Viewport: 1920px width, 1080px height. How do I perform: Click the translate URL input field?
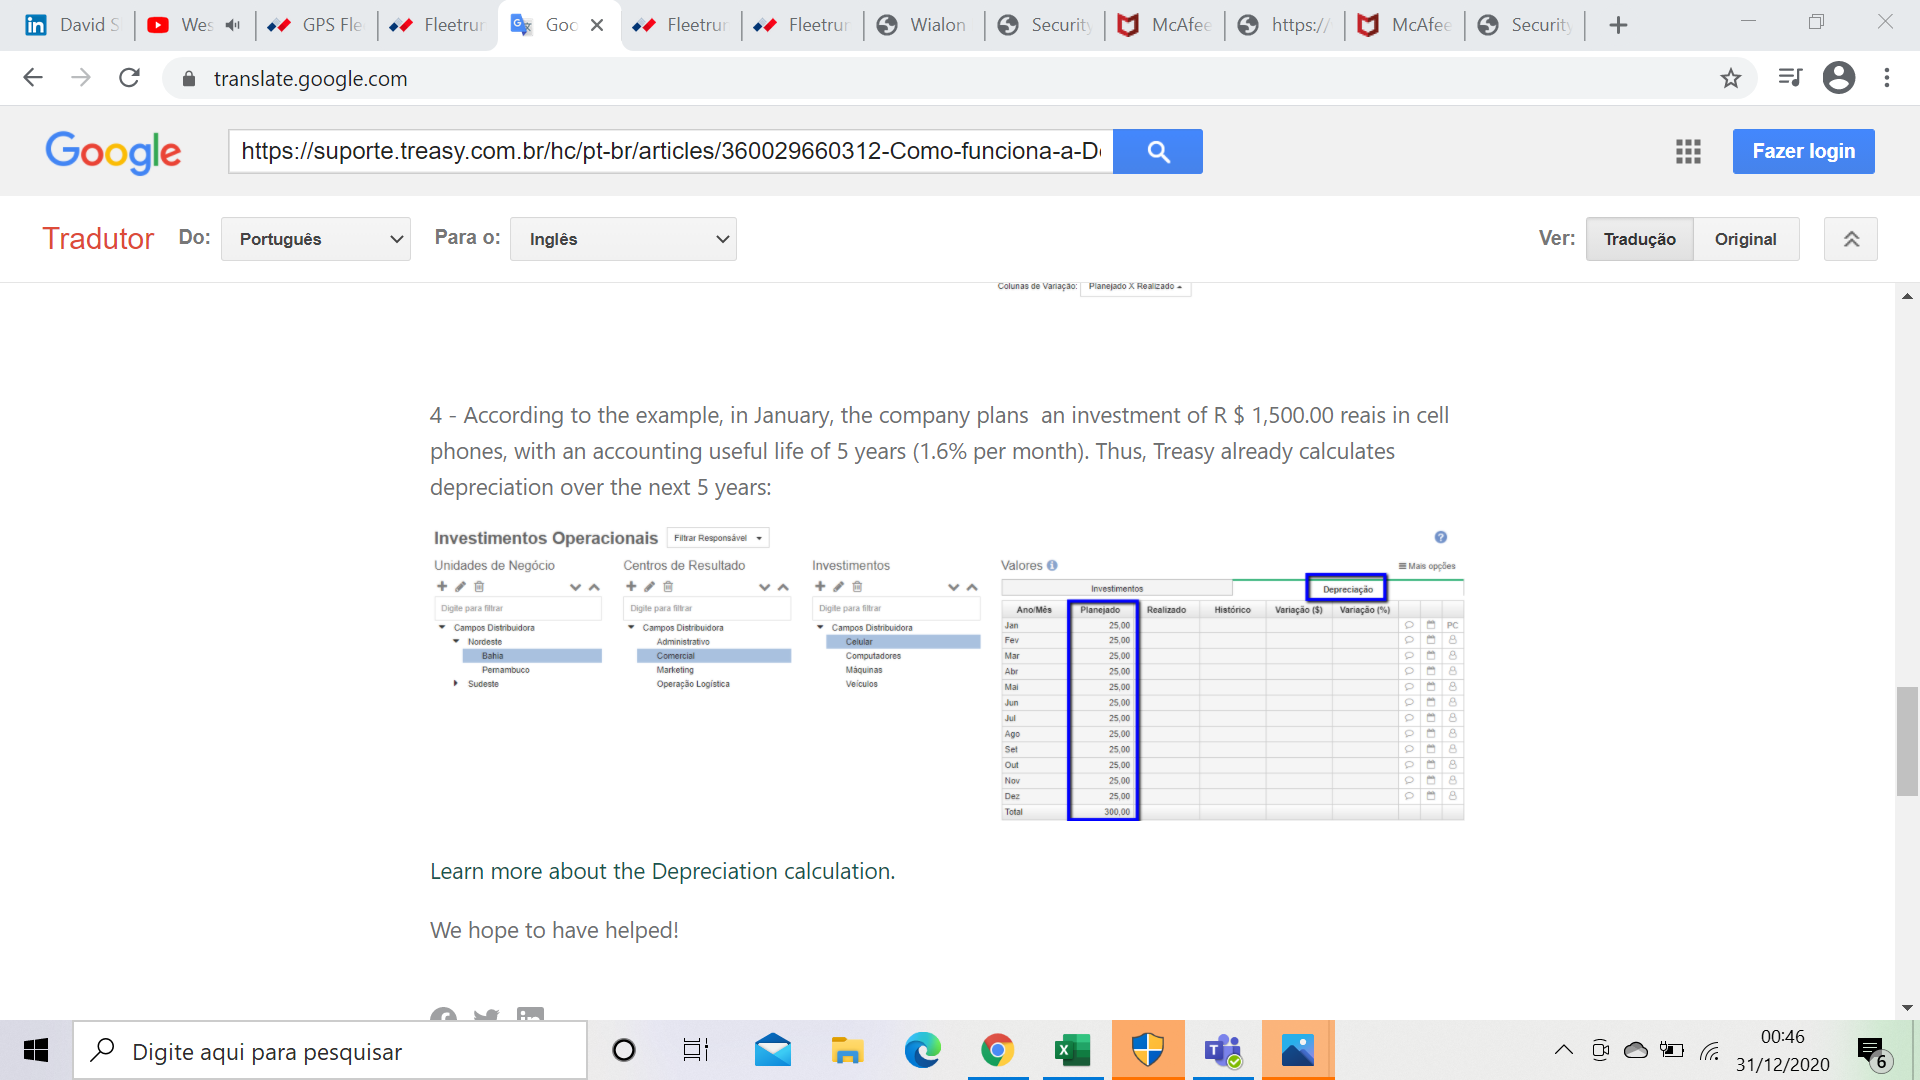pyautogui.click(x=670, y=151)
